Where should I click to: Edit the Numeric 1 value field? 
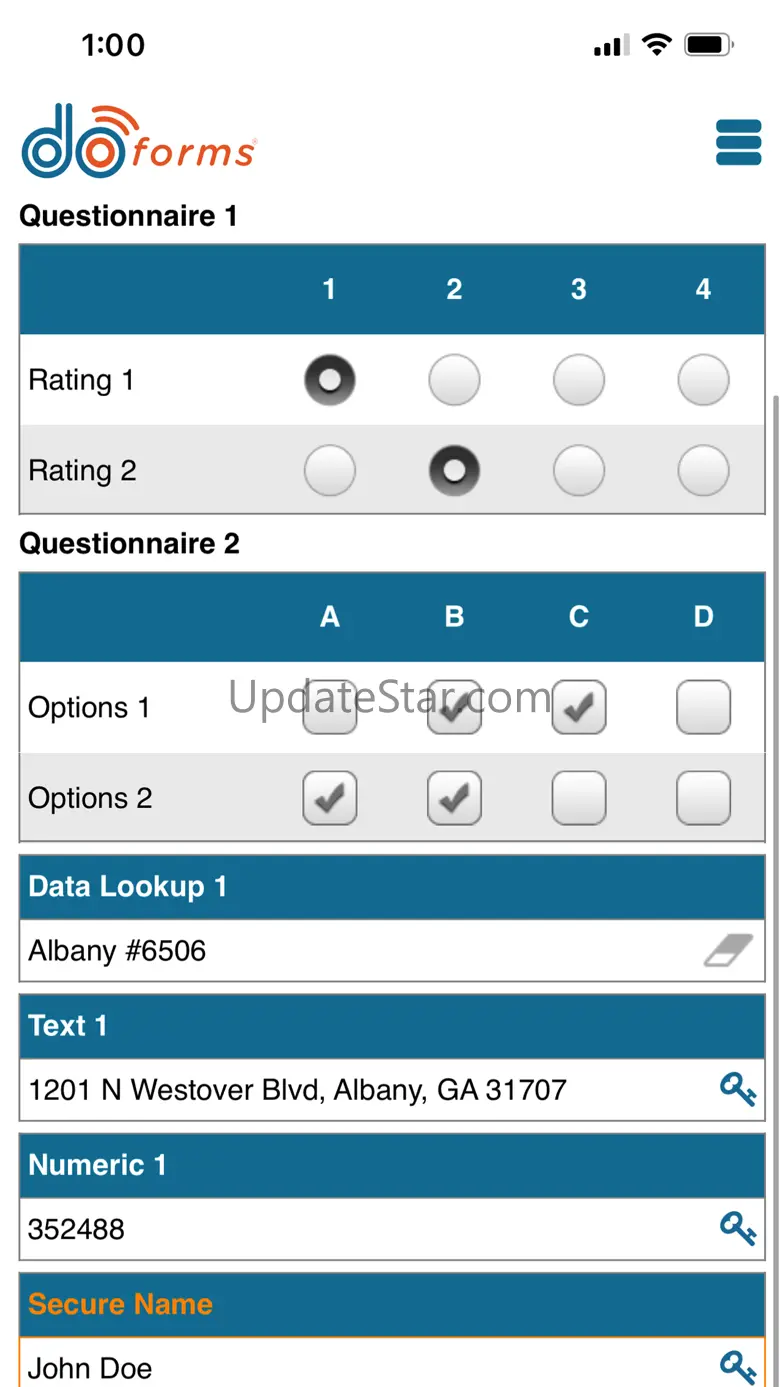click(x=350, y=1228)
